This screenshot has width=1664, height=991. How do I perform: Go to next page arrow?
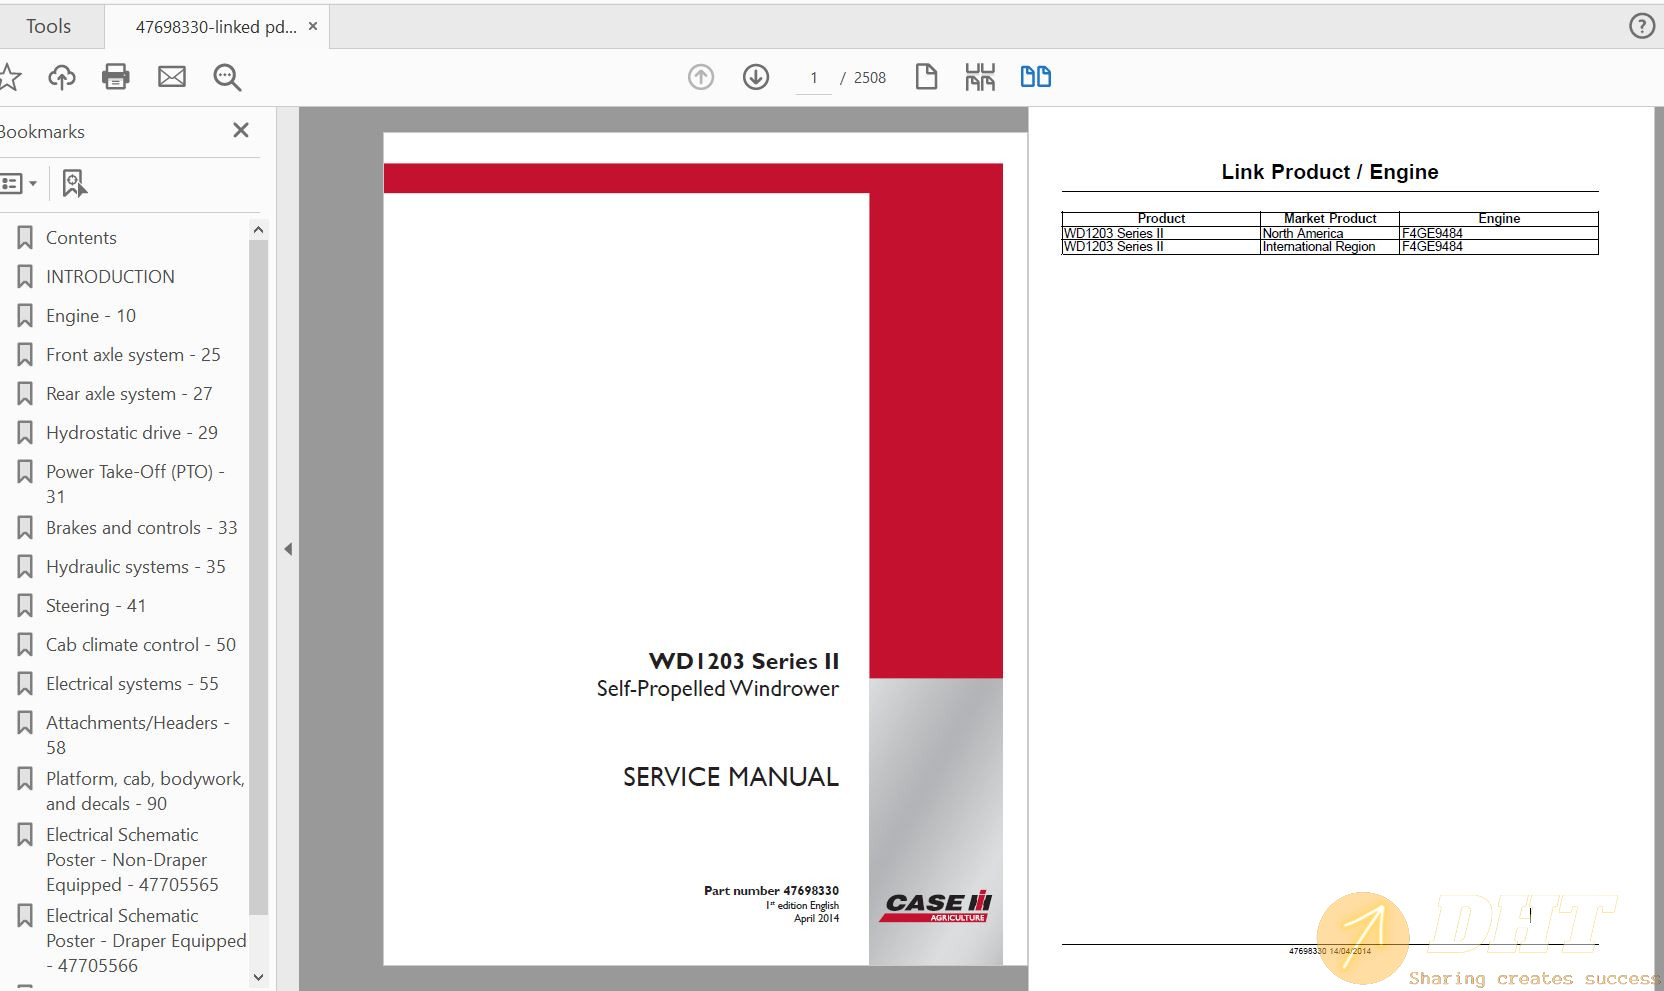coord(756,77)
